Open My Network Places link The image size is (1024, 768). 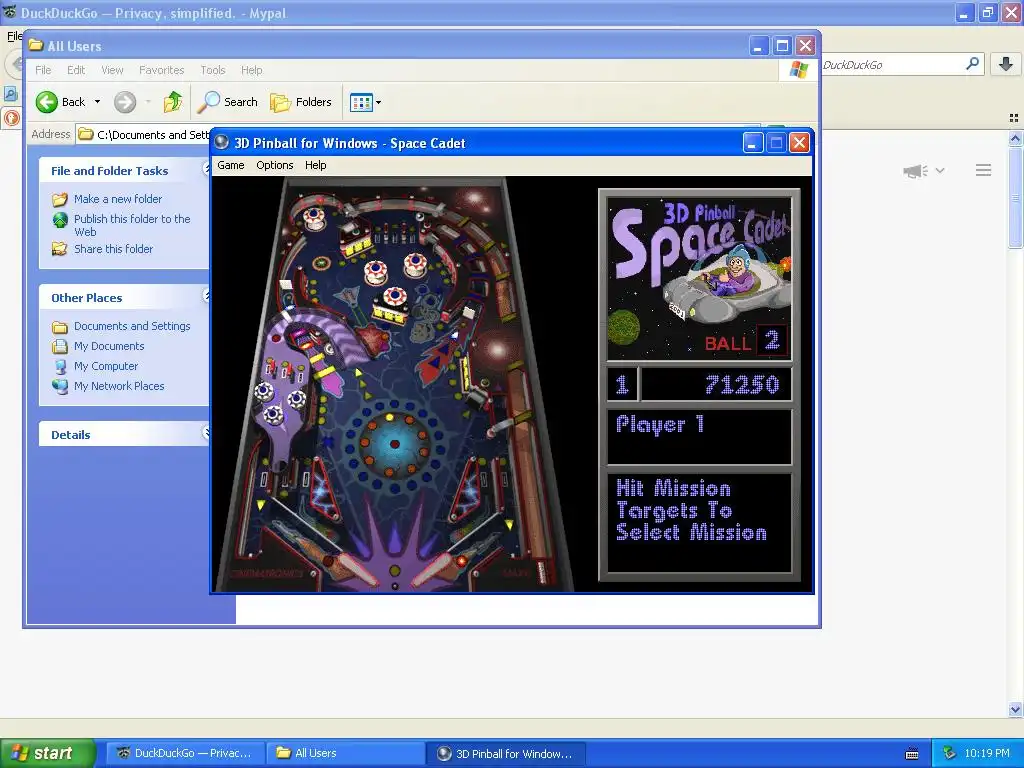(119, 386)
